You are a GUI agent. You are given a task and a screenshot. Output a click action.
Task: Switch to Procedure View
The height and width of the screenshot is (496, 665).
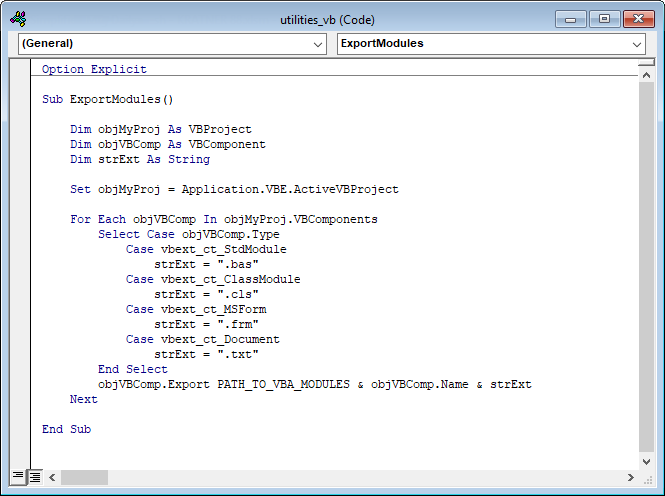18,476
